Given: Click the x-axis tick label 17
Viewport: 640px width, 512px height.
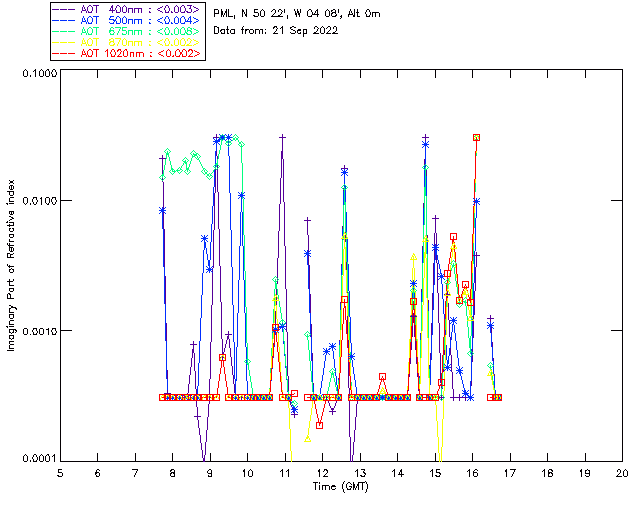Looking at the screenshot, I should tap(510, 473).
